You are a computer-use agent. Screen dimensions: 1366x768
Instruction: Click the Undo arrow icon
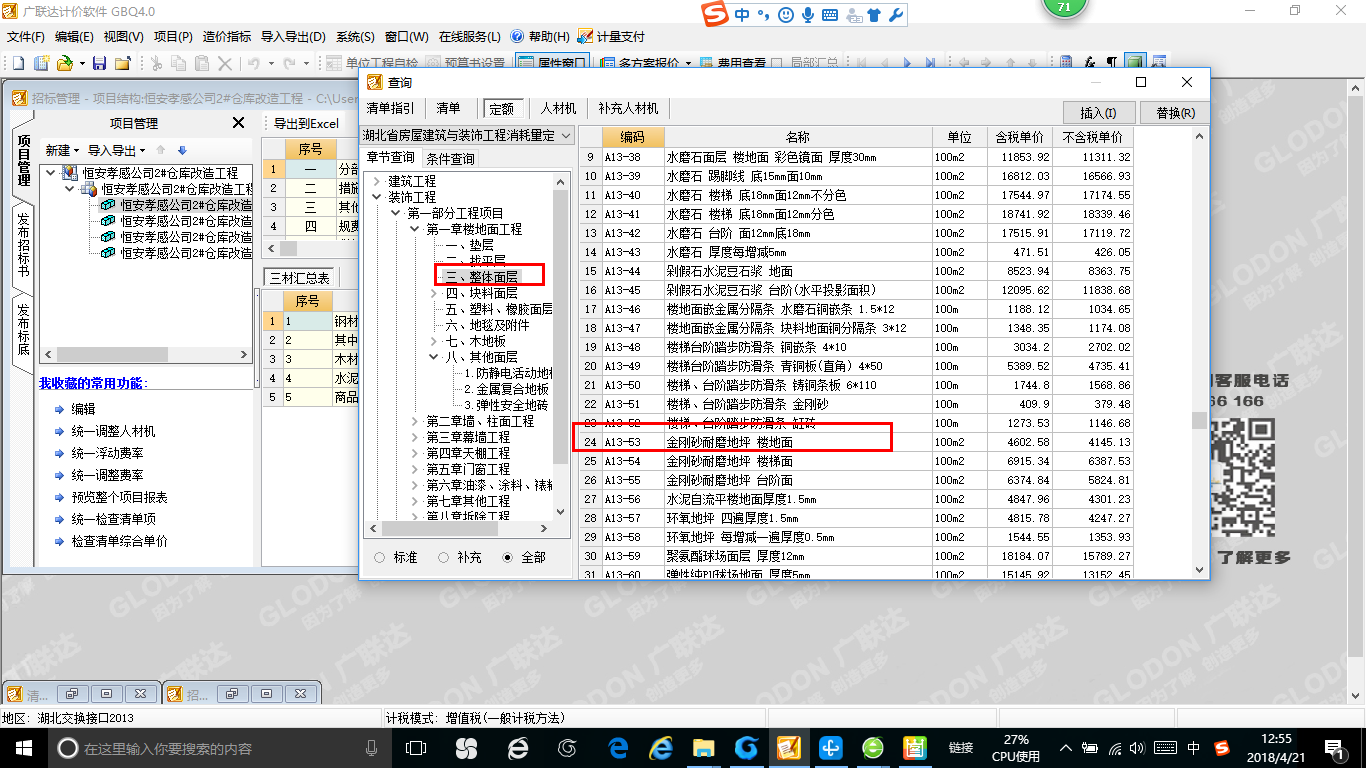(x=254, y=63)
